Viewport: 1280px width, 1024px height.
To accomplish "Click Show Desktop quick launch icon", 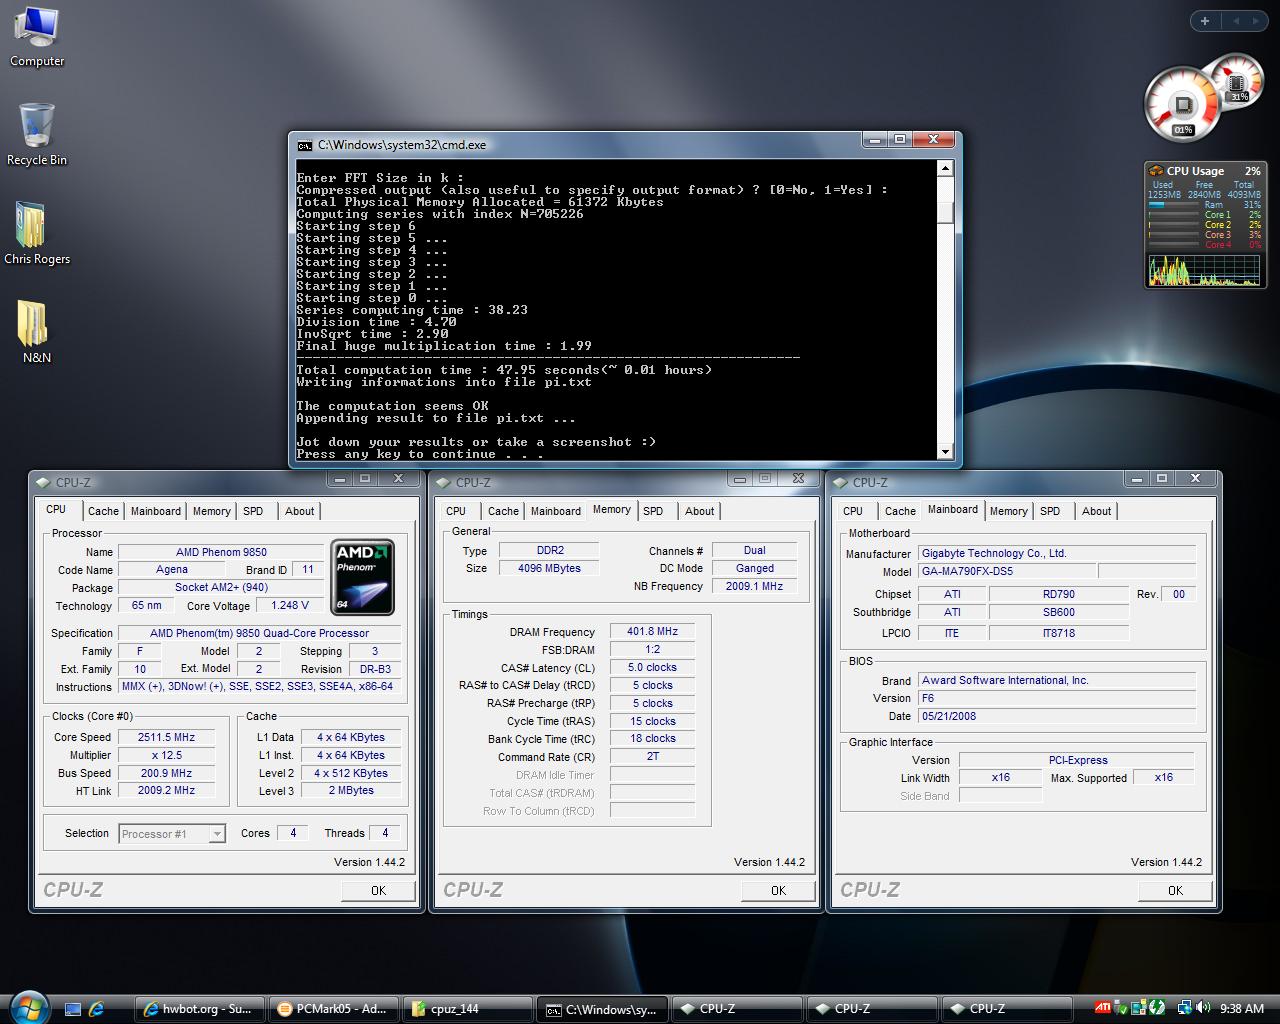I will pyautogui.click(x=73, y=1009).
